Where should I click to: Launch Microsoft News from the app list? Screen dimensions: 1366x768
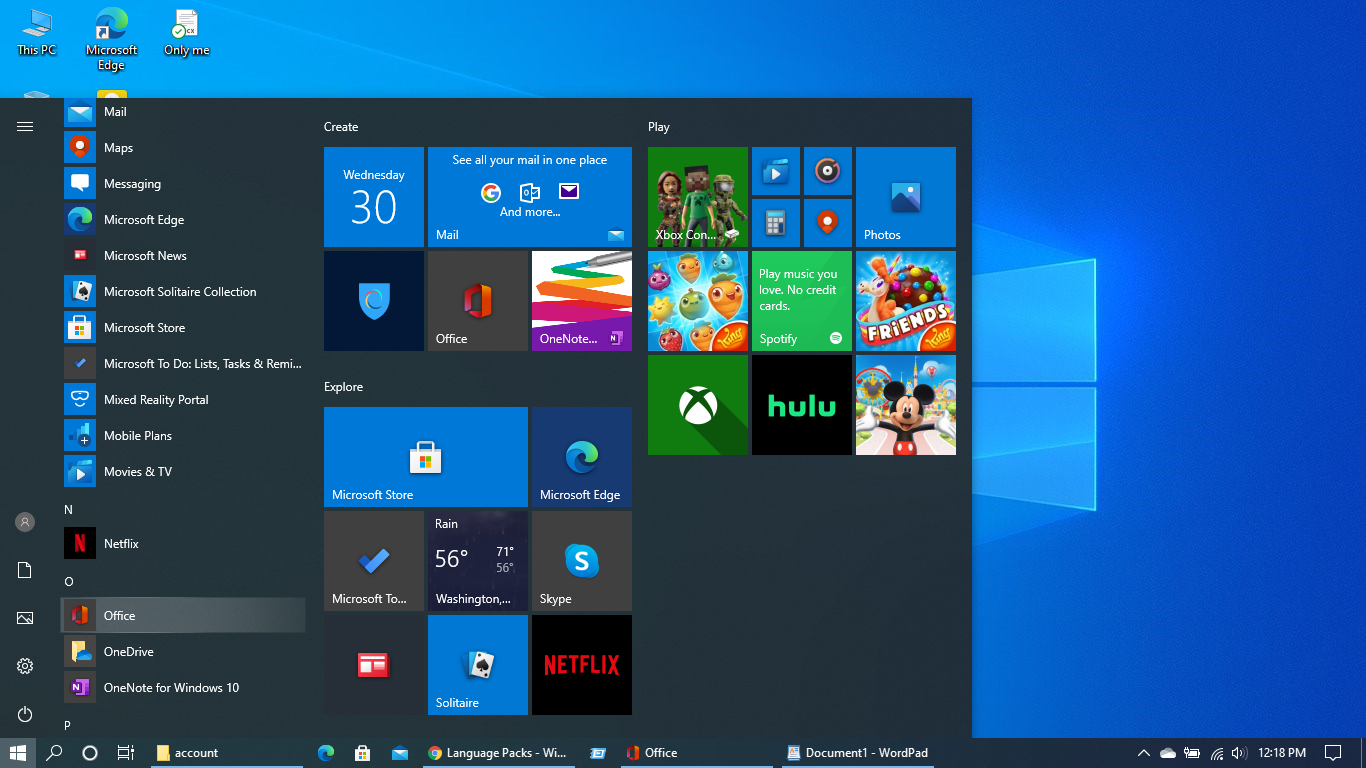pyautogui.click(x=184, y=256)
